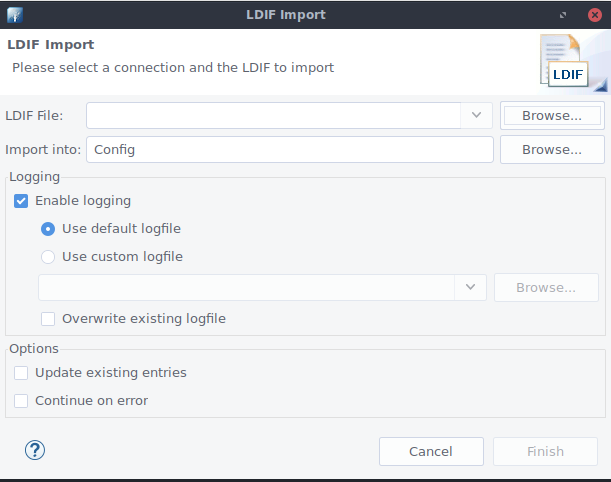
Task: Browse for the Import into connection
Action: point(551,149)
